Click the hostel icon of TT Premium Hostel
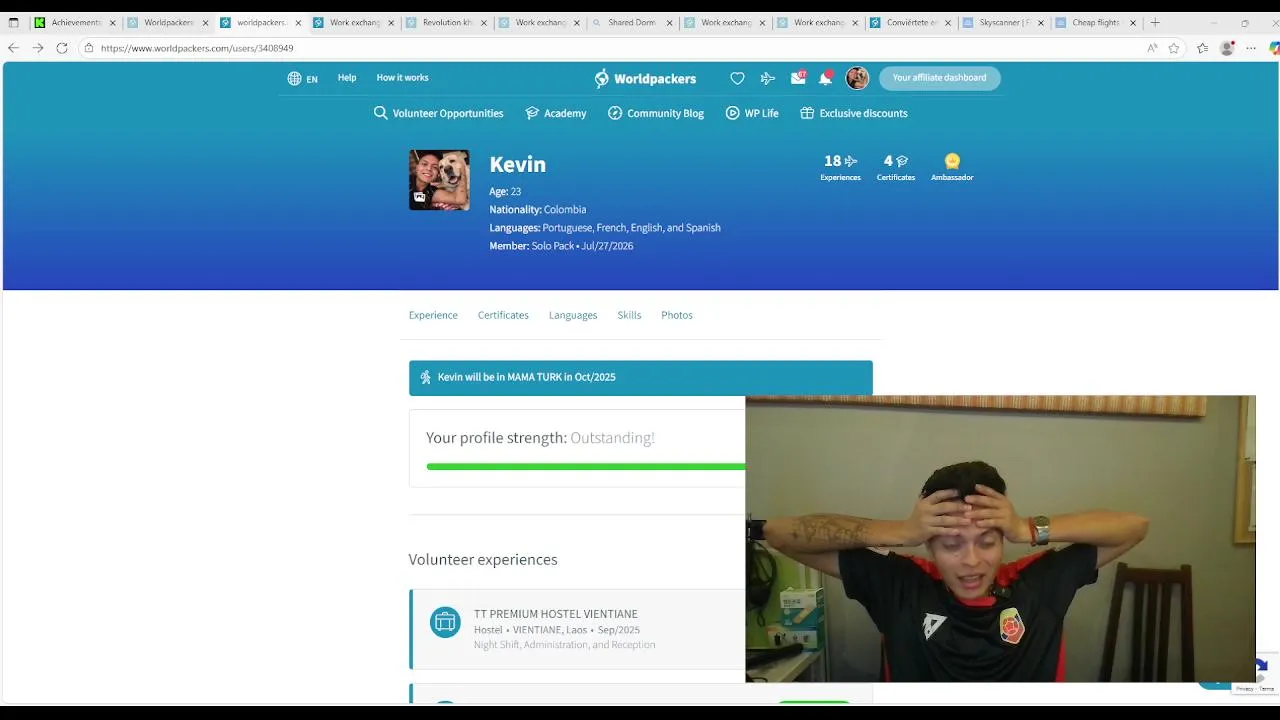Image resolution: width=1280 pixels, height=720 pixels. (445, 622)
